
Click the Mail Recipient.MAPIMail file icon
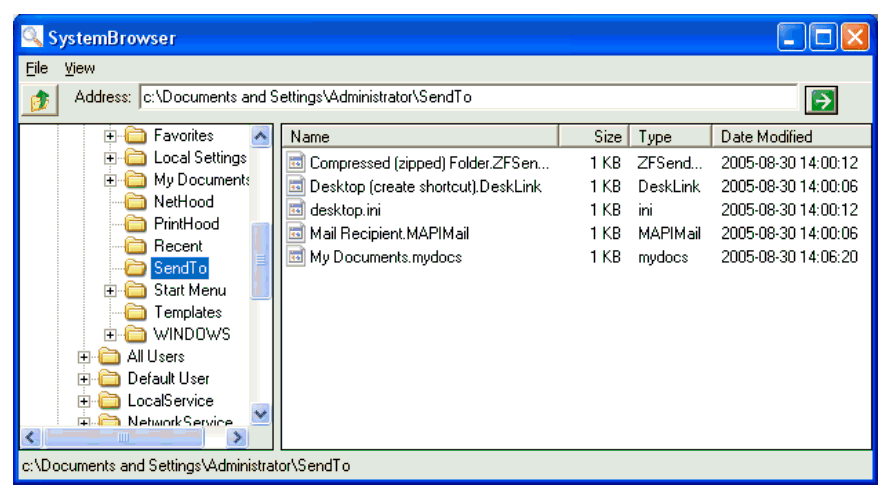point(295,233)
